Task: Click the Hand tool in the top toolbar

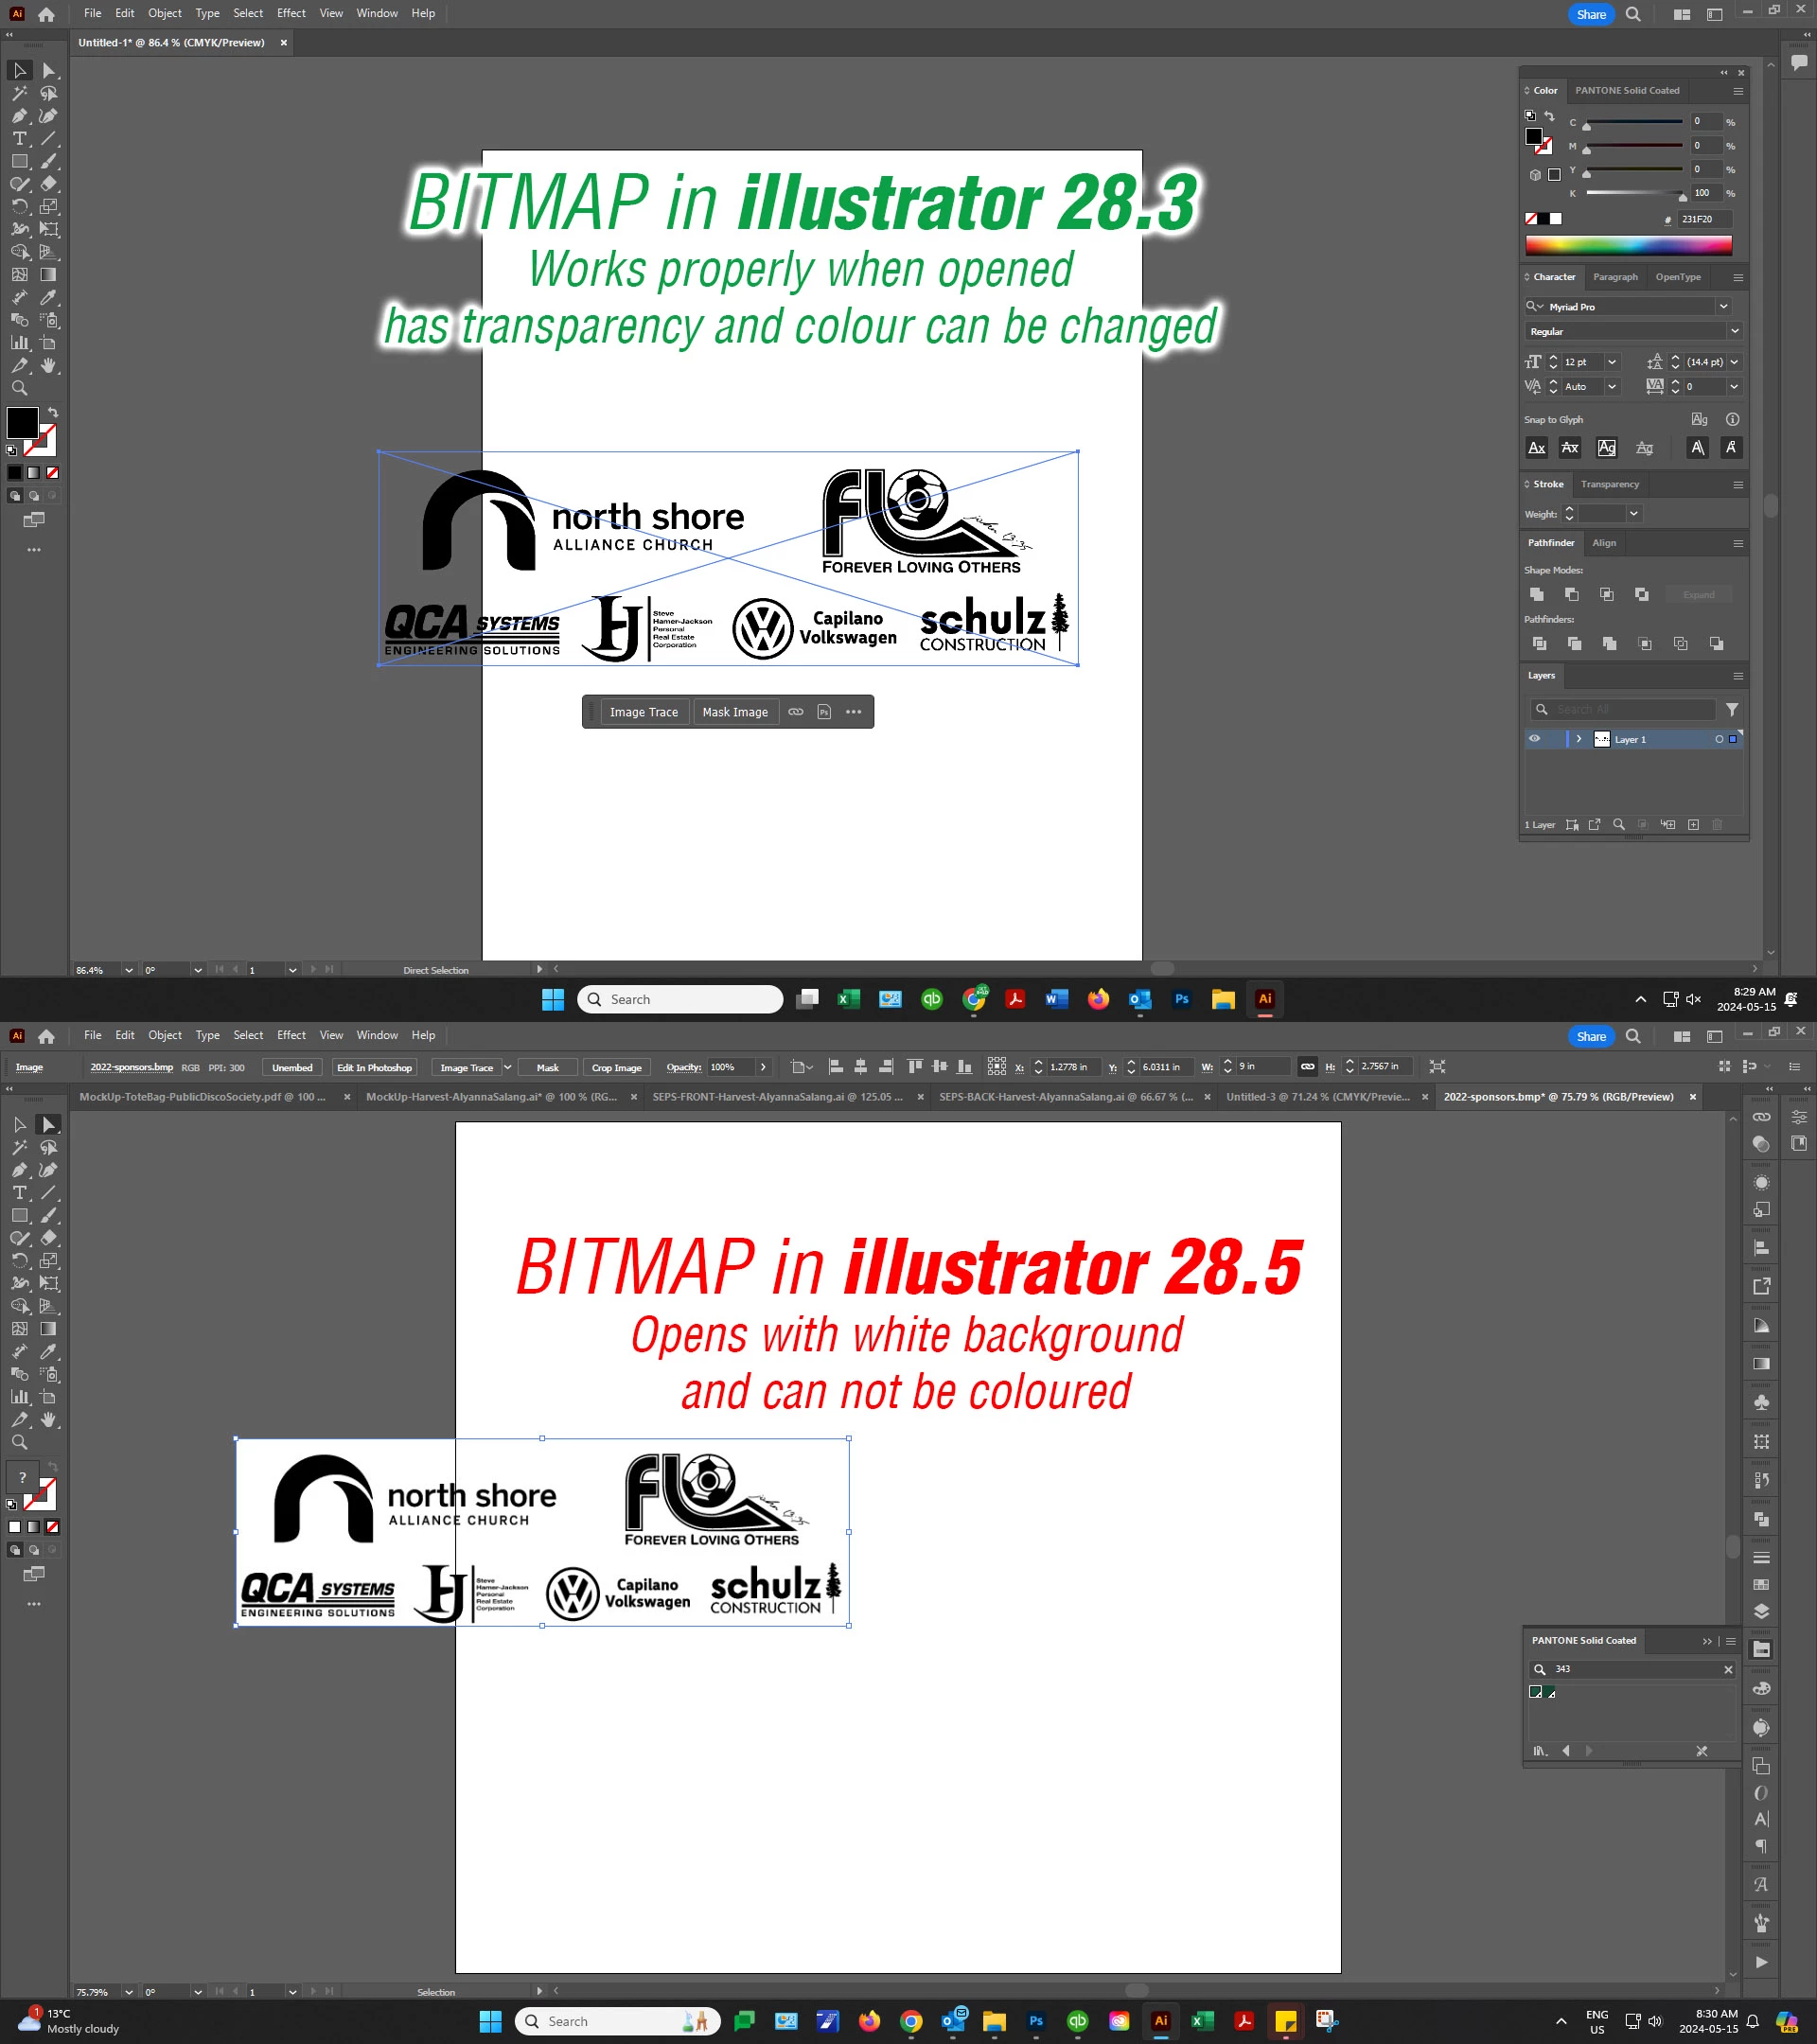Action: point(48,366)
